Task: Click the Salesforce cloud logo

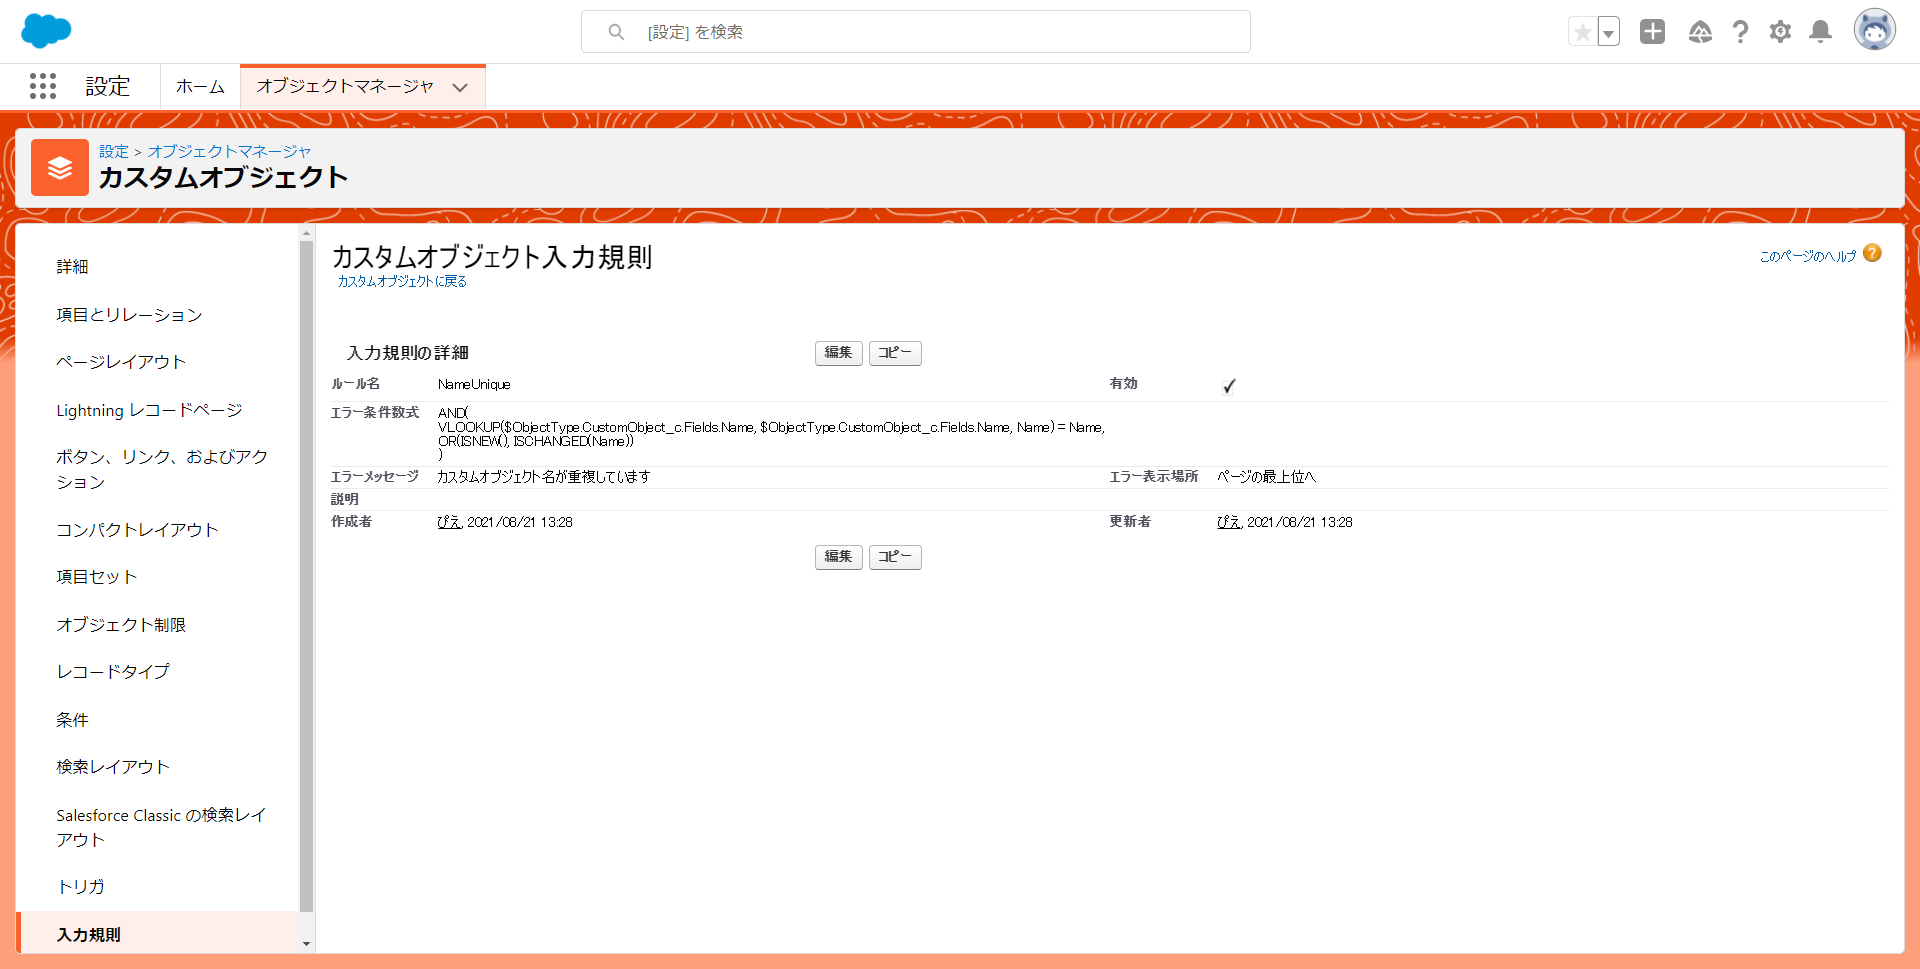Action: pyautogui.click(x=46, y=31)
